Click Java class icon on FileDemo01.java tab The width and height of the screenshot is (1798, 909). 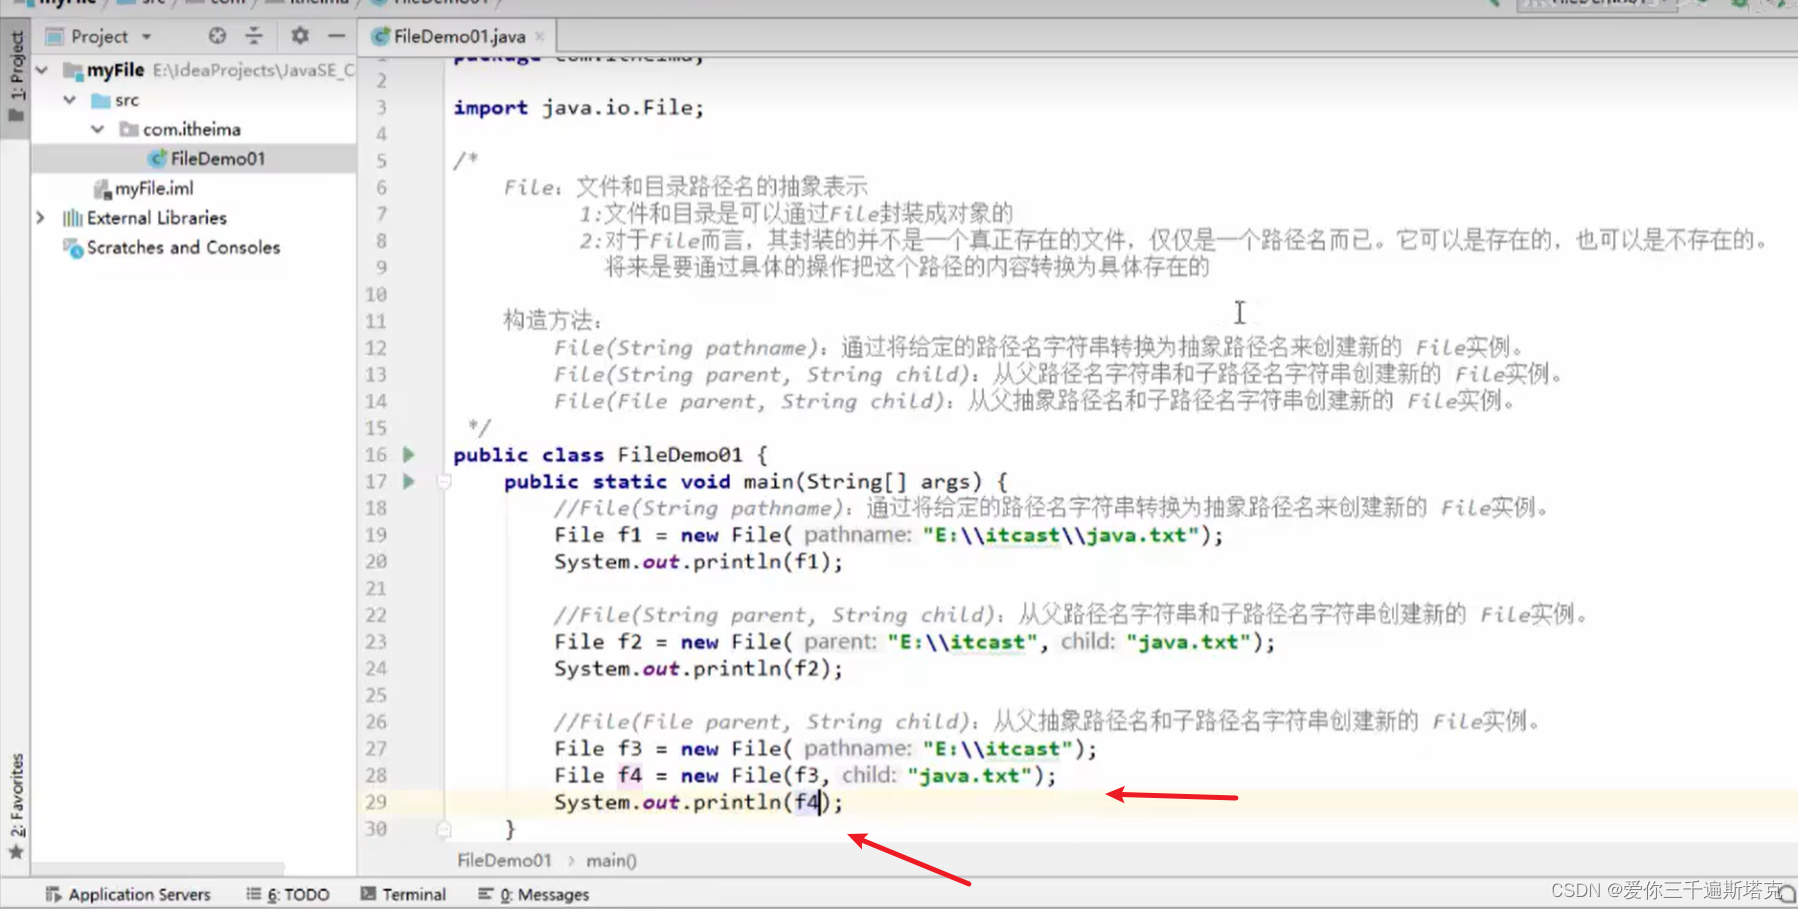pyautogui.click(x=380, y=36)
